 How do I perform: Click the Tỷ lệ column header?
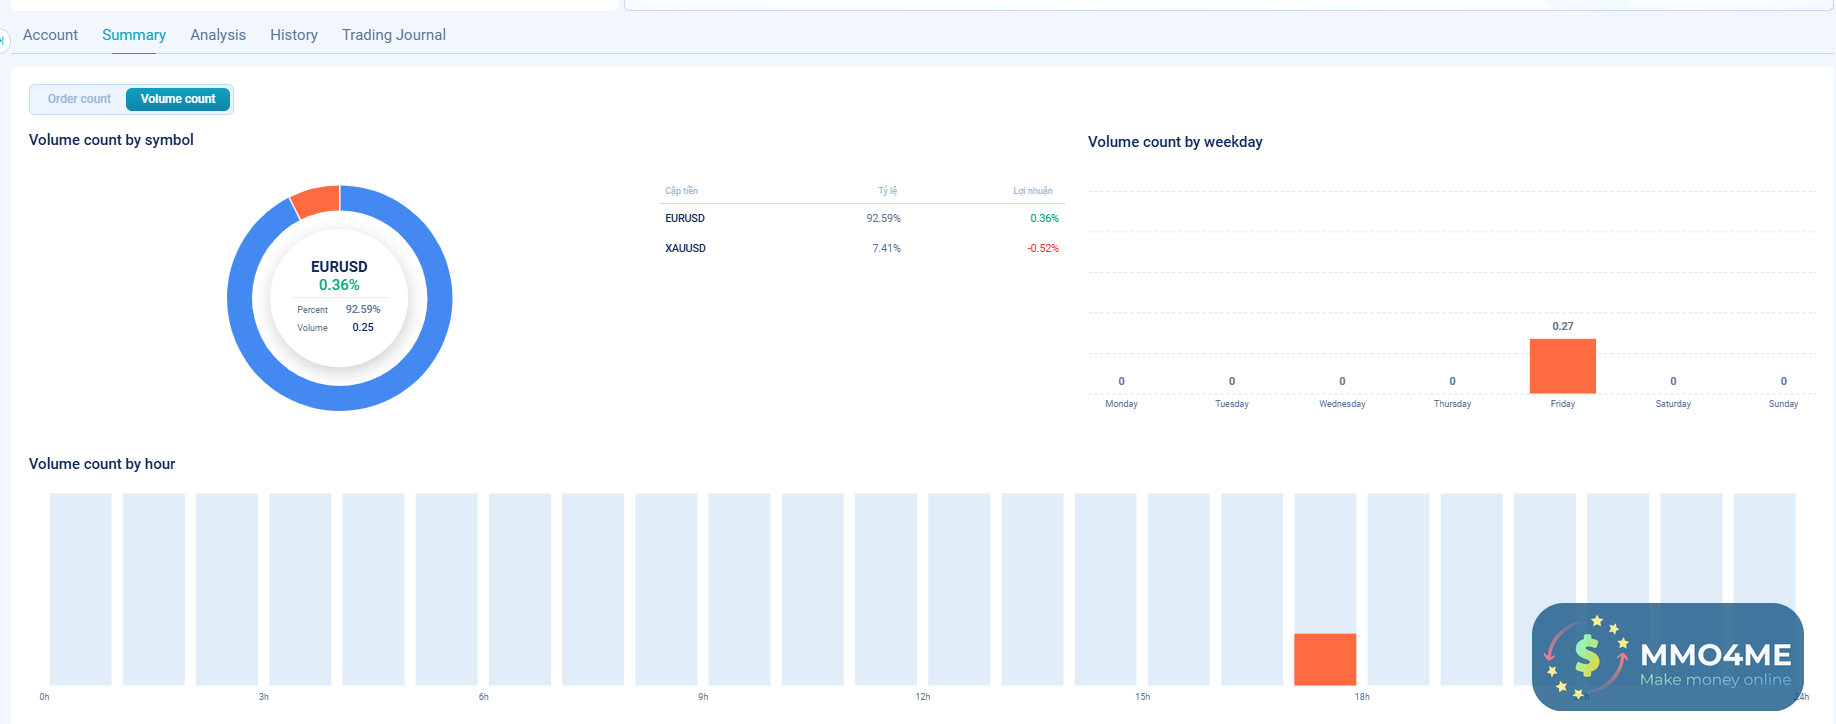click(888, 191)
